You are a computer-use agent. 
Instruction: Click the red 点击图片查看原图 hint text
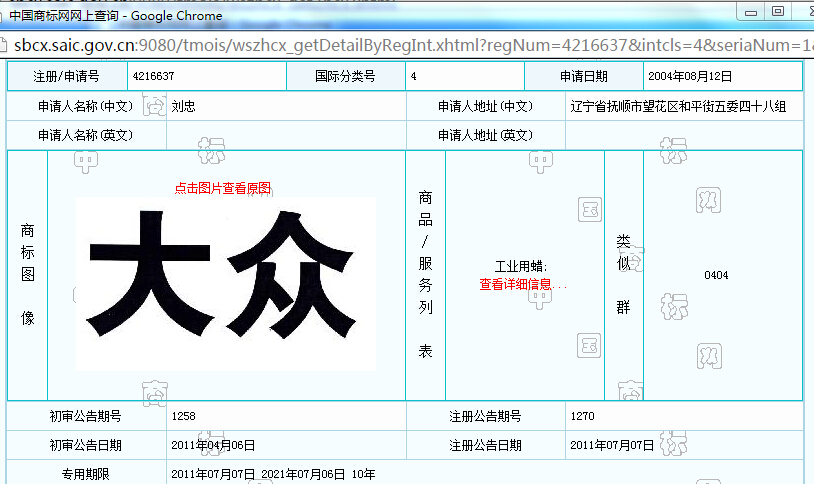pyautogui.click(x=223, y=188)
